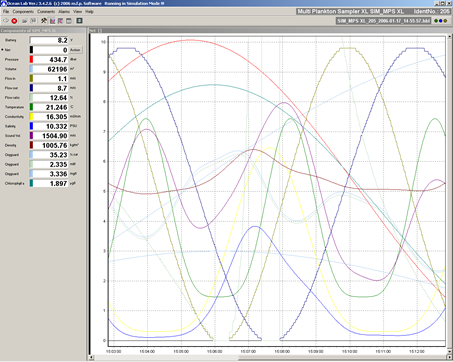Image resolution: width=453 pixels, height=362 pixels.
Task: Select the Net radio bullet
Action: click(x=2, y=50)
